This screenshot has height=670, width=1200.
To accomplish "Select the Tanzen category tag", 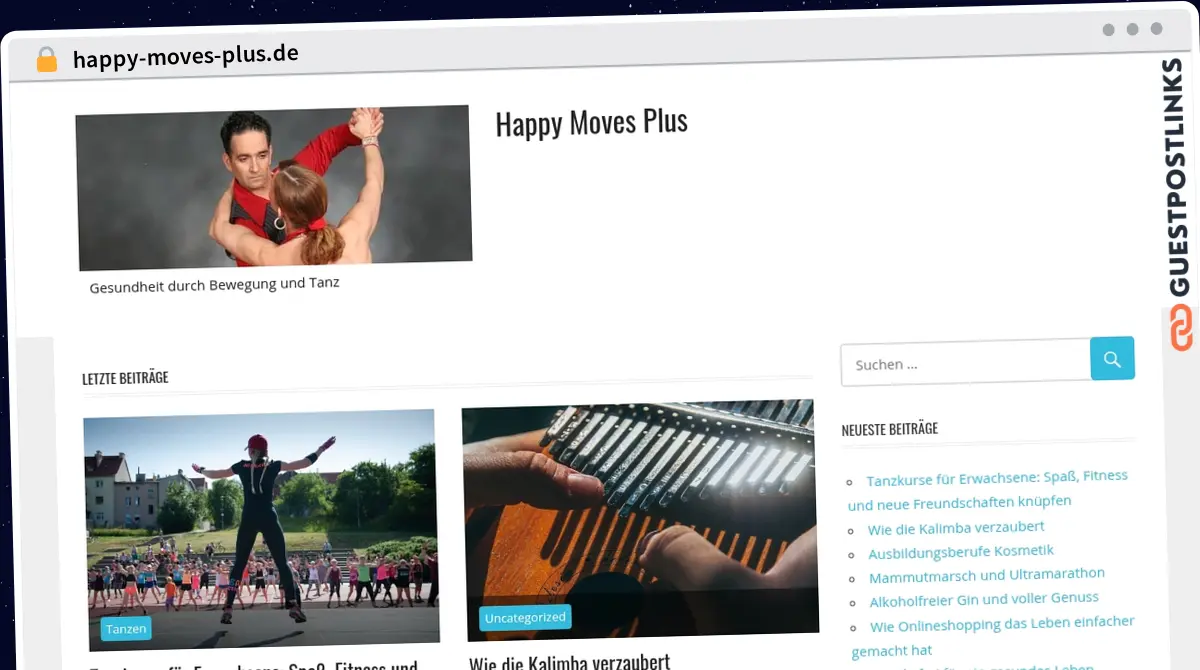I will 126,629.
